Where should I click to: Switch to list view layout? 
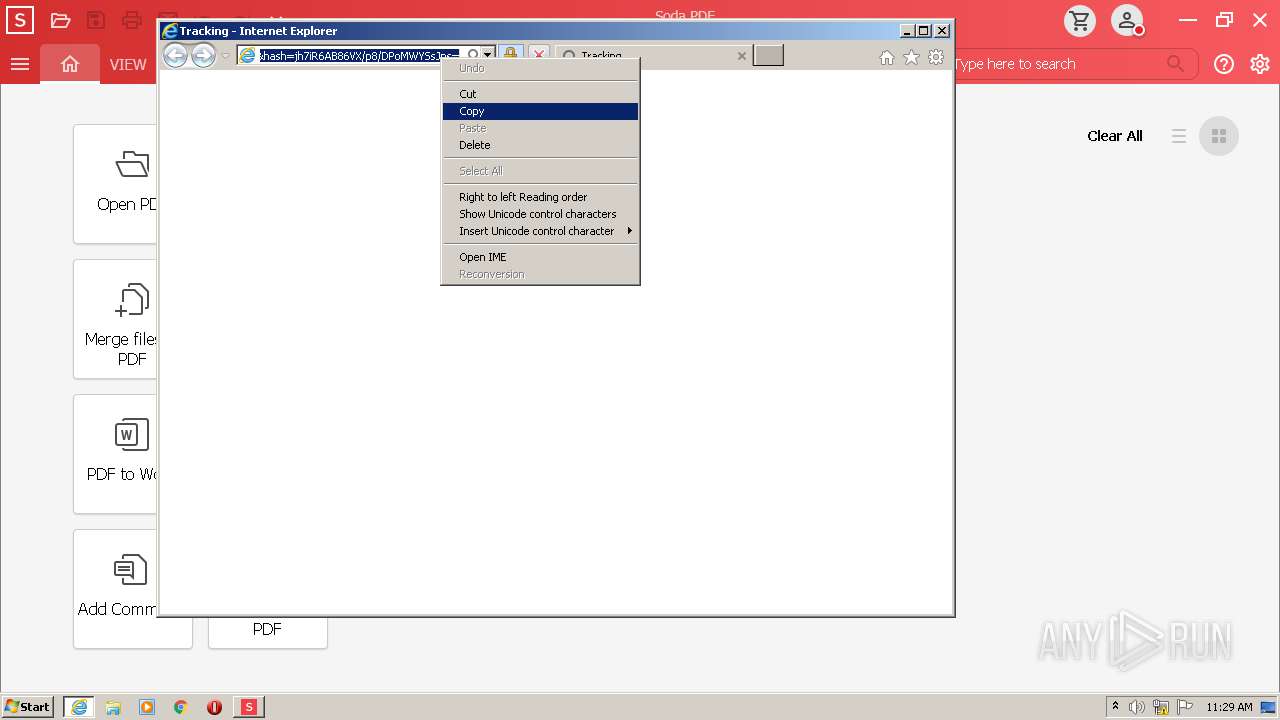tap(1179, 136)
